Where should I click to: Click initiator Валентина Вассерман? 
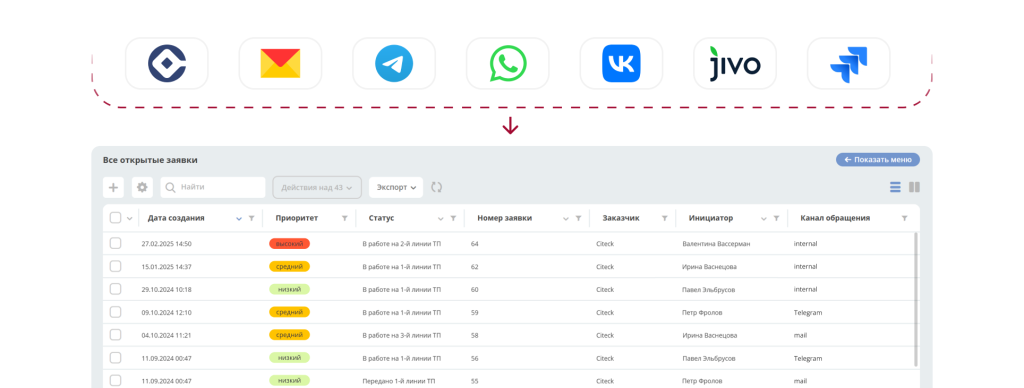point(716,244)
